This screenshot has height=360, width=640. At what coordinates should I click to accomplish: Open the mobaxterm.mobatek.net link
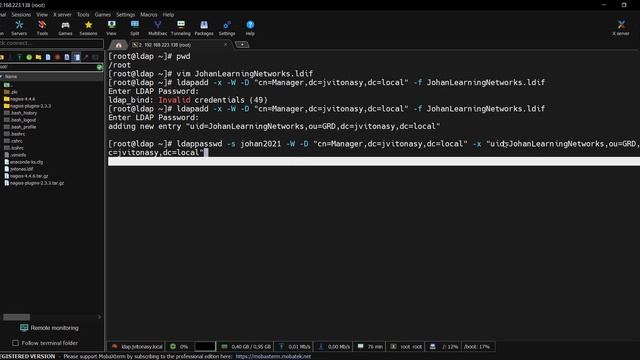[273, 356]
